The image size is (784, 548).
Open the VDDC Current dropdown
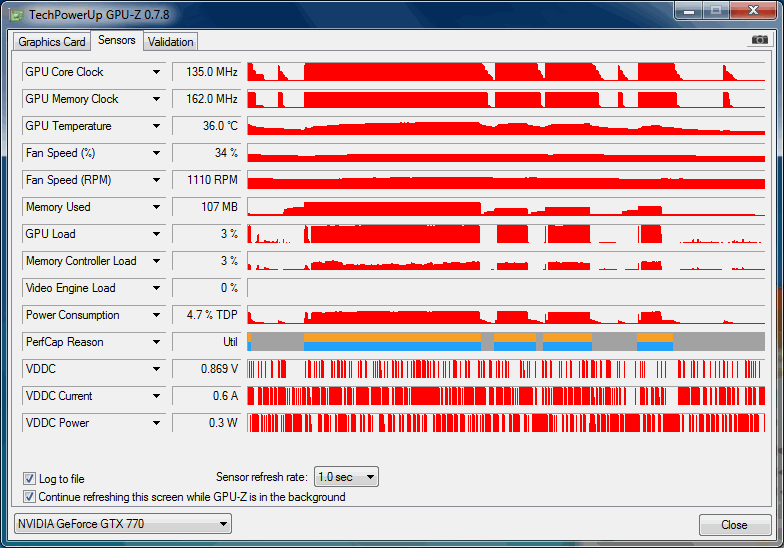tap(156, 396)
